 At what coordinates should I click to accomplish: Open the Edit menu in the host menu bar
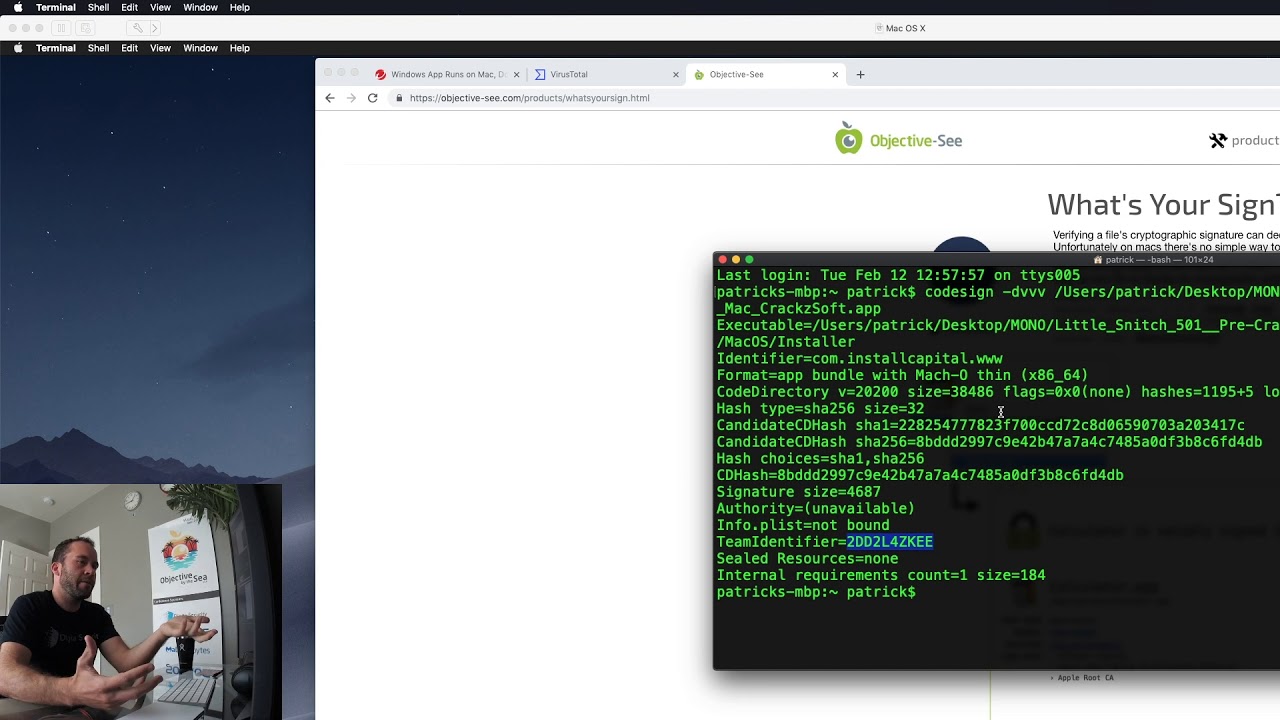click(x=130, y=7)
